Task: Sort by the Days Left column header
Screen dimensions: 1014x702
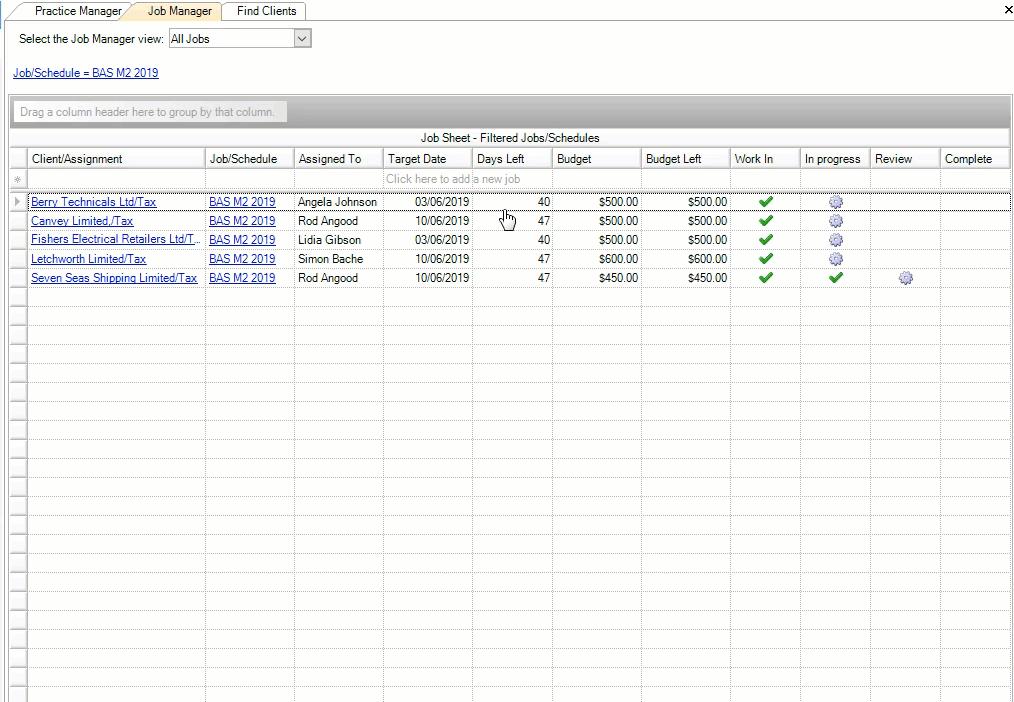Action: tap(500, 159)
